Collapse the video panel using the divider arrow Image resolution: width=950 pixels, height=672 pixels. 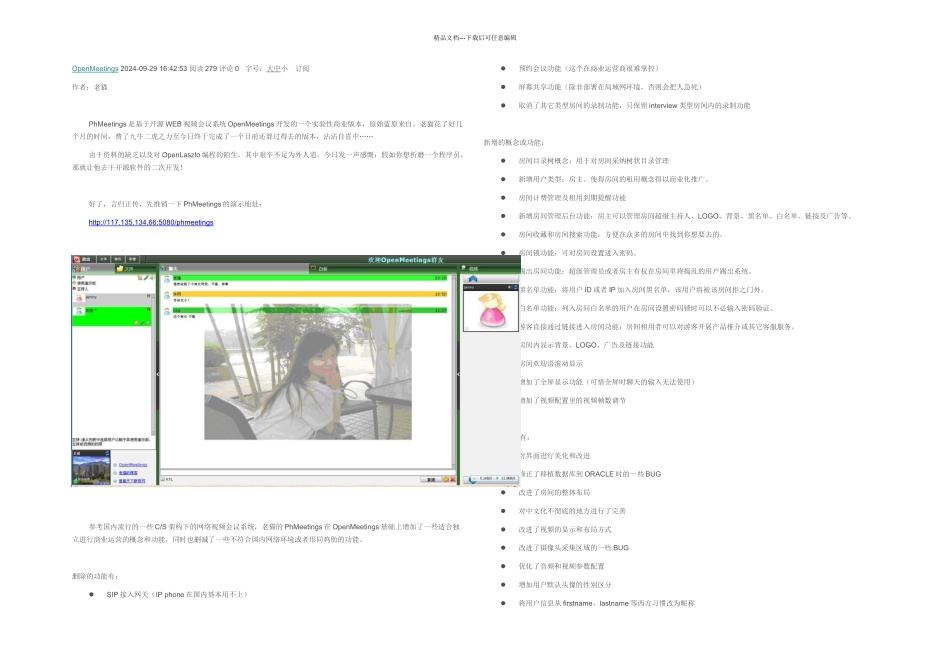coord(457,374)
